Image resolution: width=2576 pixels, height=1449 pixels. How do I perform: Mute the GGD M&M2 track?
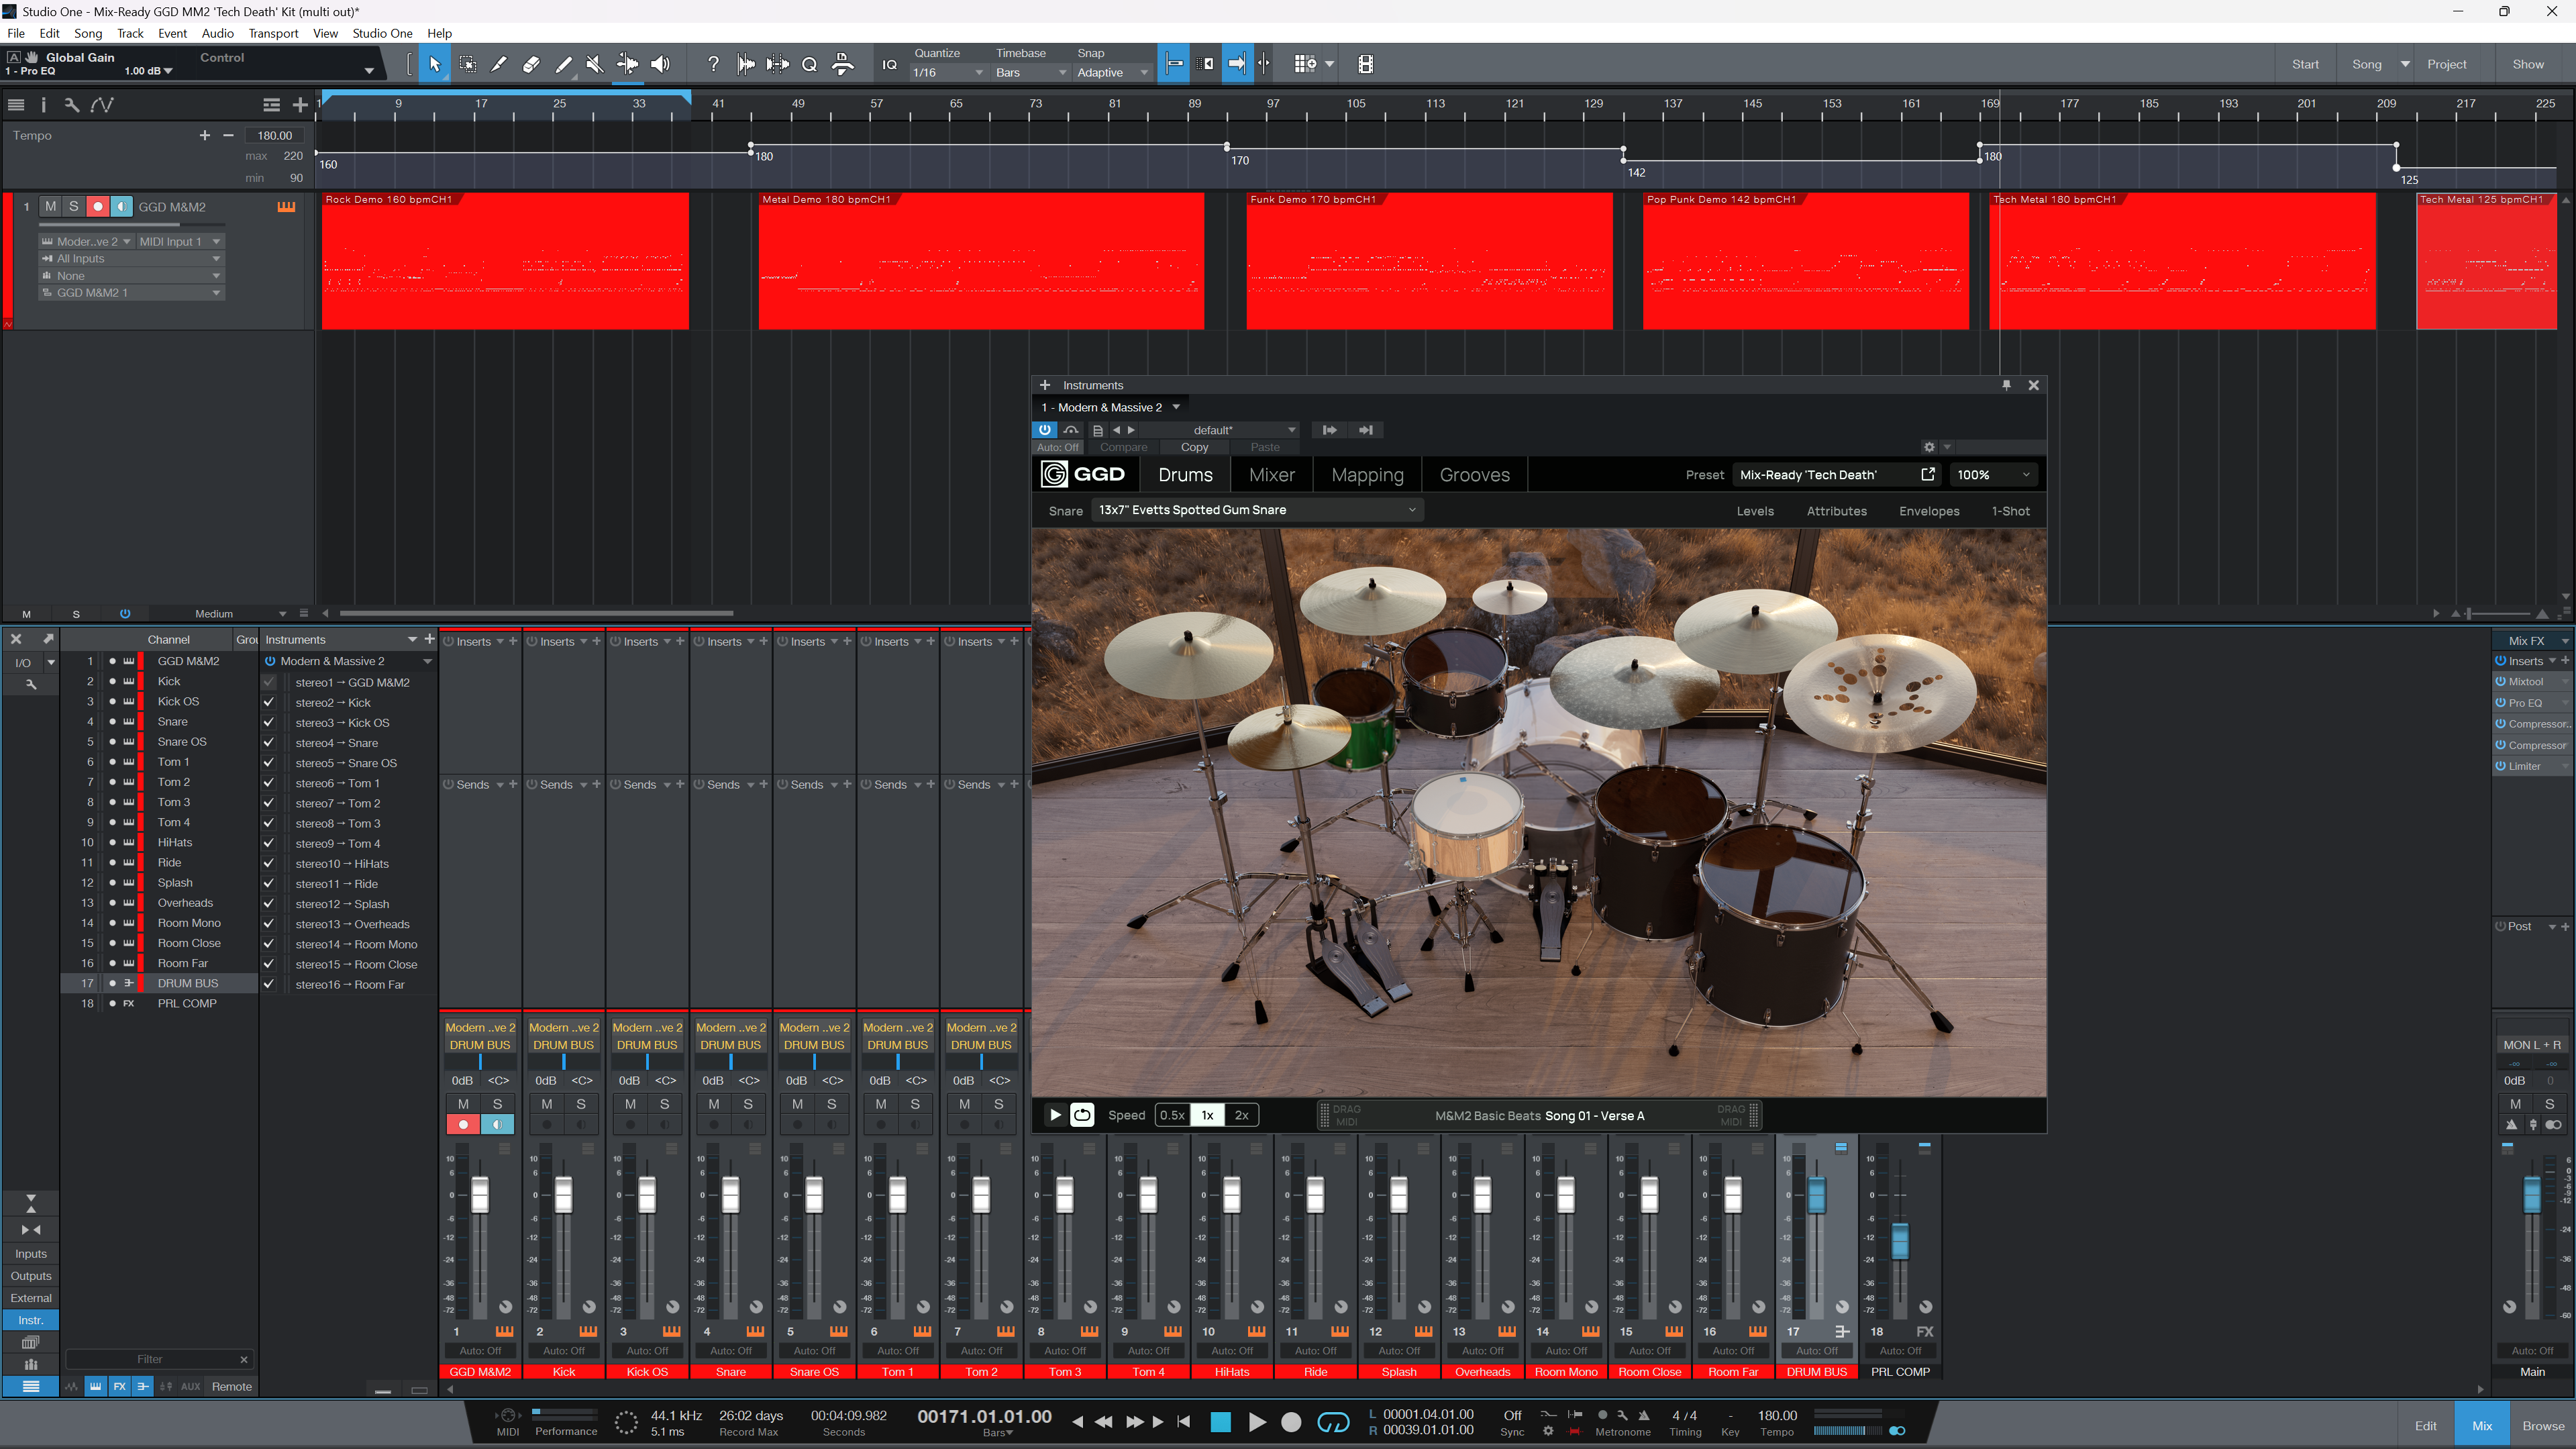click(x=50, y=206)
